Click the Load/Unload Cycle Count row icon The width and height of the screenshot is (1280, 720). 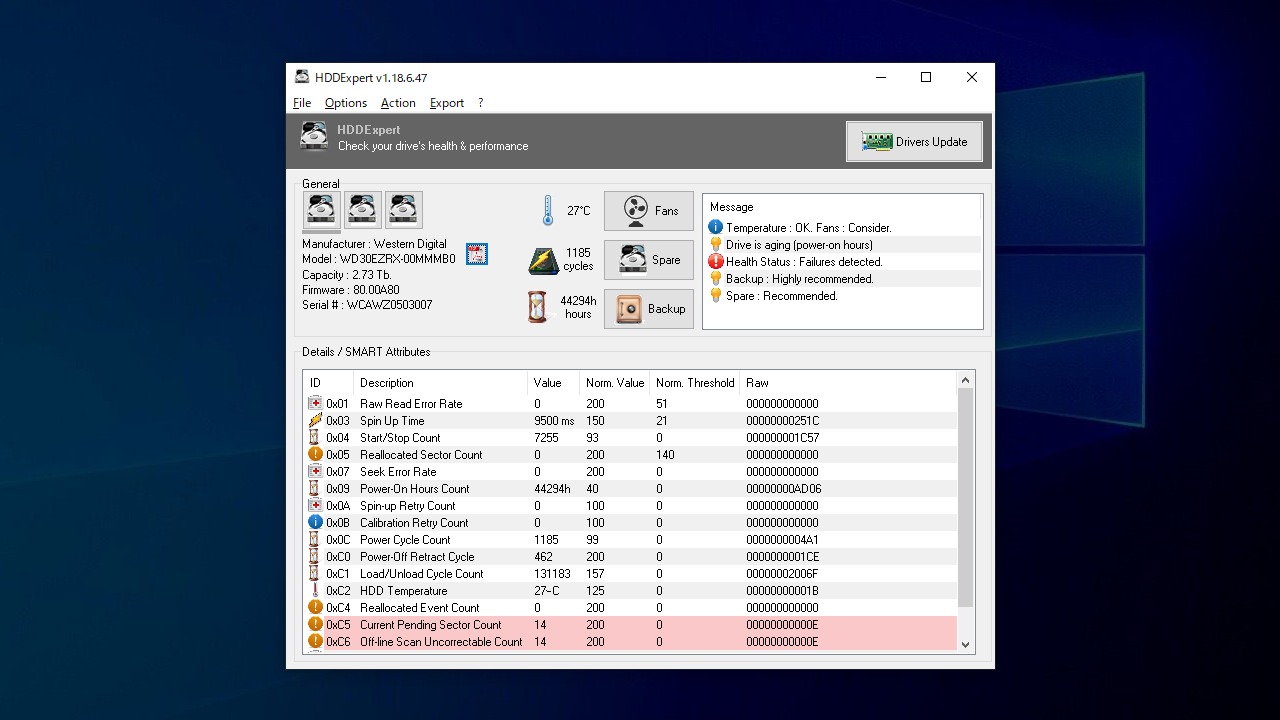[x=315, y=573]
